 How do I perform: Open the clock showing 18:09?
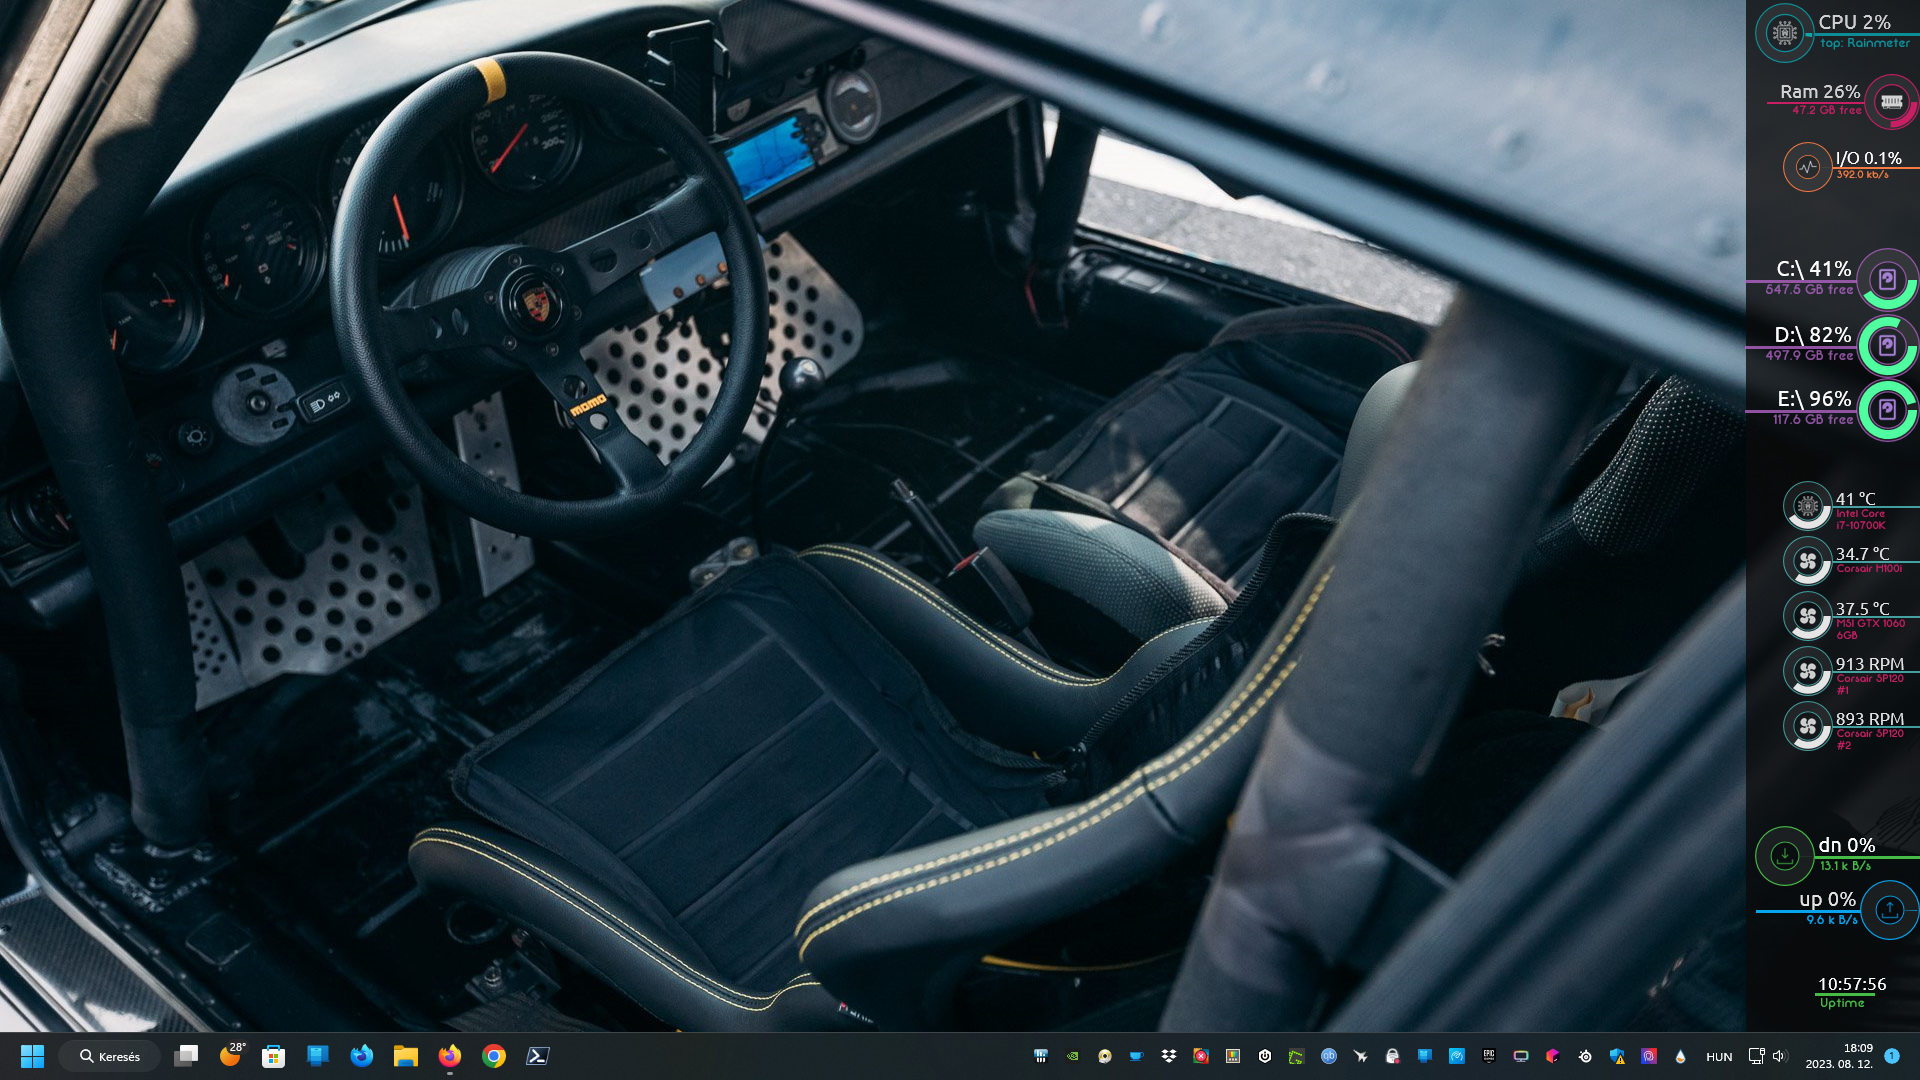1839,1056
